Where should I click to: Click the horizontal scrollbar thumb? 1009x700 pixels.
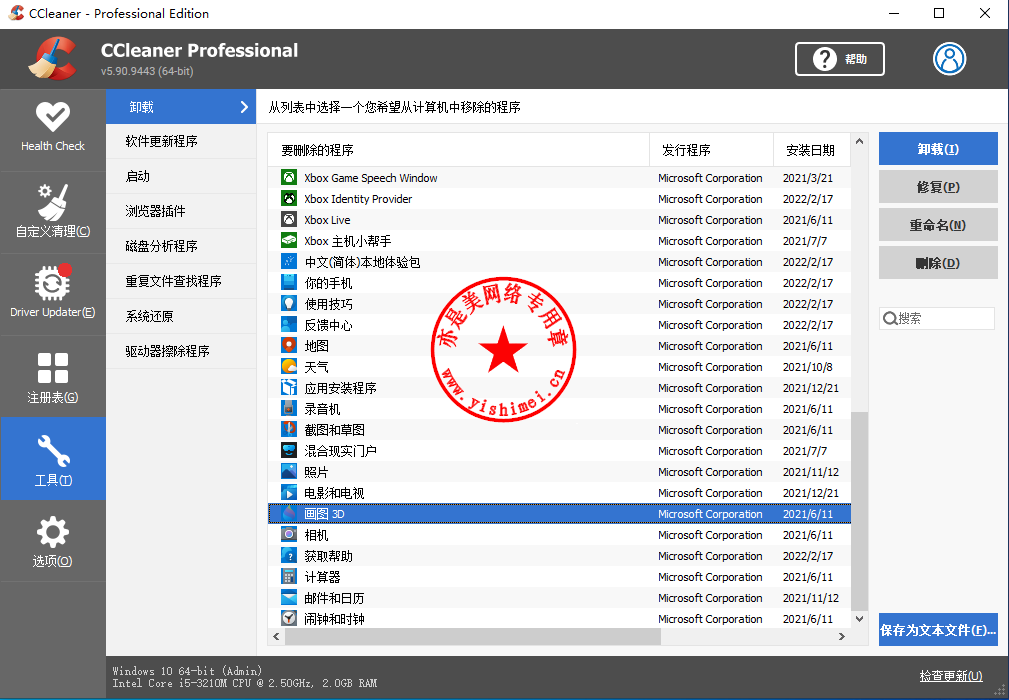pyautogui.click(x=473, y=636)
